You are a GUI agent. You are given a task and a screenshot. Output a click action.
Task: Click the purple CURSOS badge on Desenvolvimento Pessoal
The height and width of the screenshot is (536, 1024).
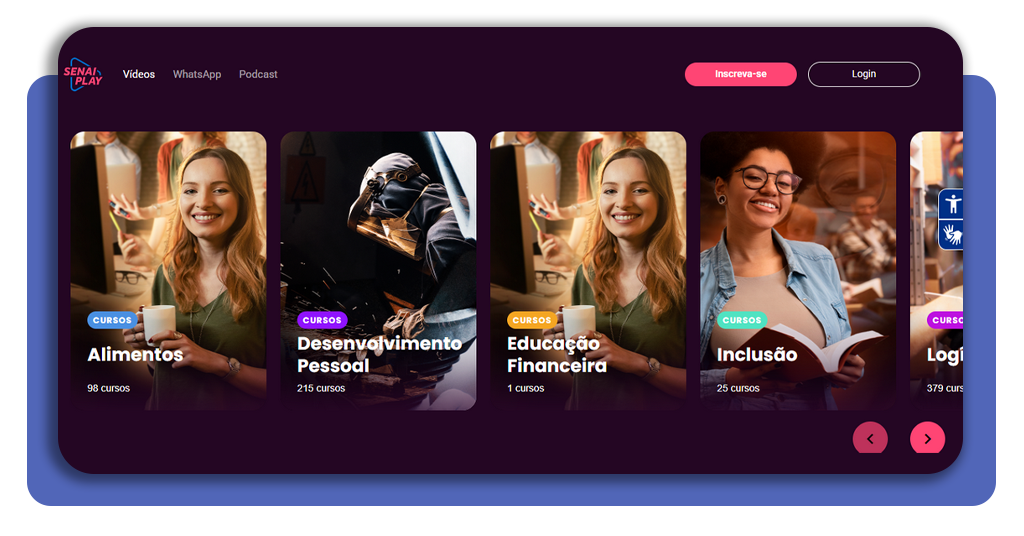322,320
